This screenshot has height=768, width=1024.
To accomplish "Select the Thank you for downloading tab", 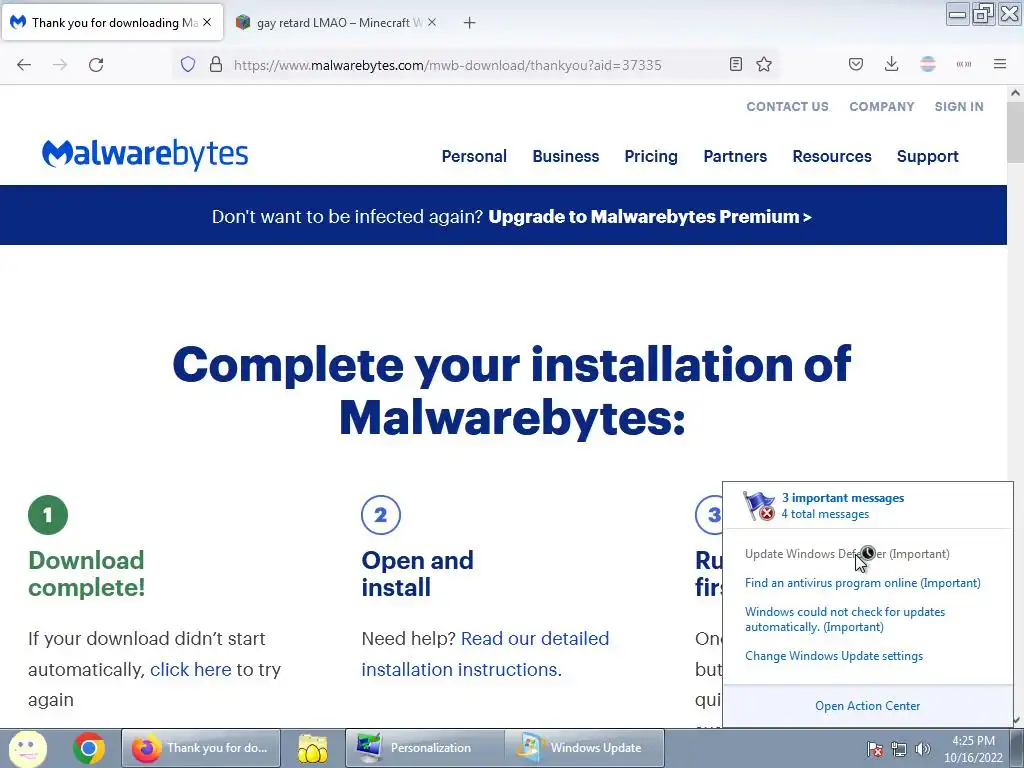I will [114, 23].
